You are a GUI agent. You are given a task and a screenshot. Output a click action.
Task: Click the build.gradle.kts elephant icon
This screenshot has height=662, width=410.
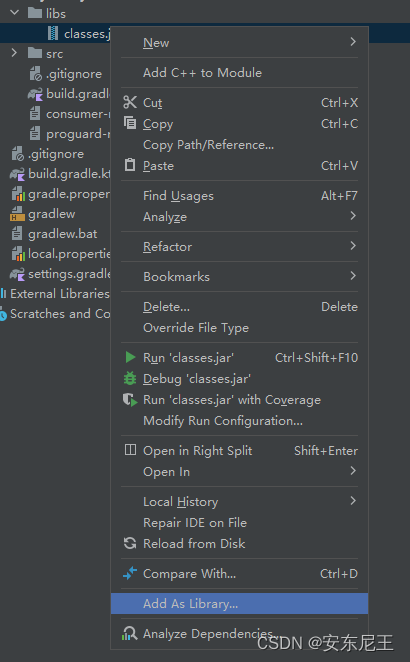click(17, 174)
